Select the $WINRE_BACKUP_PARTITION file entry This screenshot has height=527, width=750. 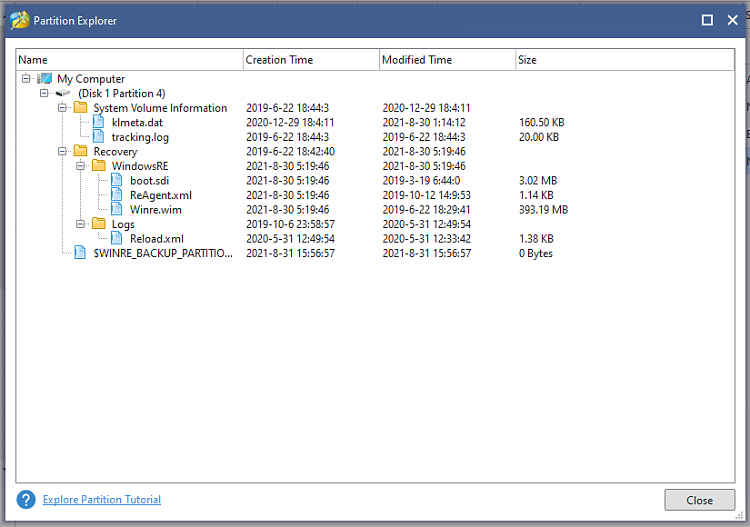162,253
